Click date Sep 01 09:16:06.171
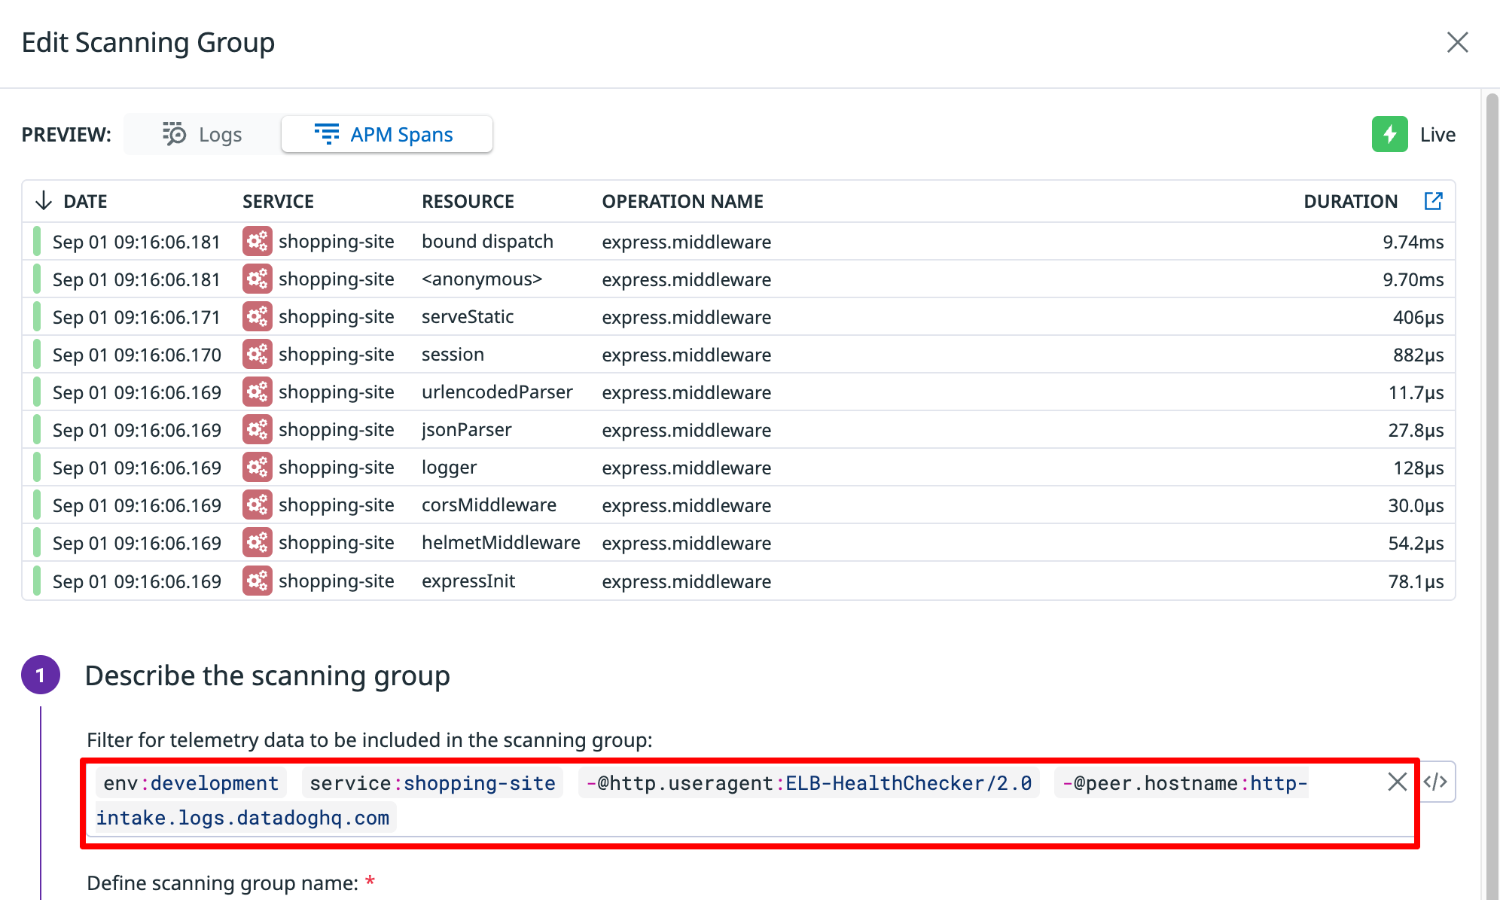 coord(136,317)
